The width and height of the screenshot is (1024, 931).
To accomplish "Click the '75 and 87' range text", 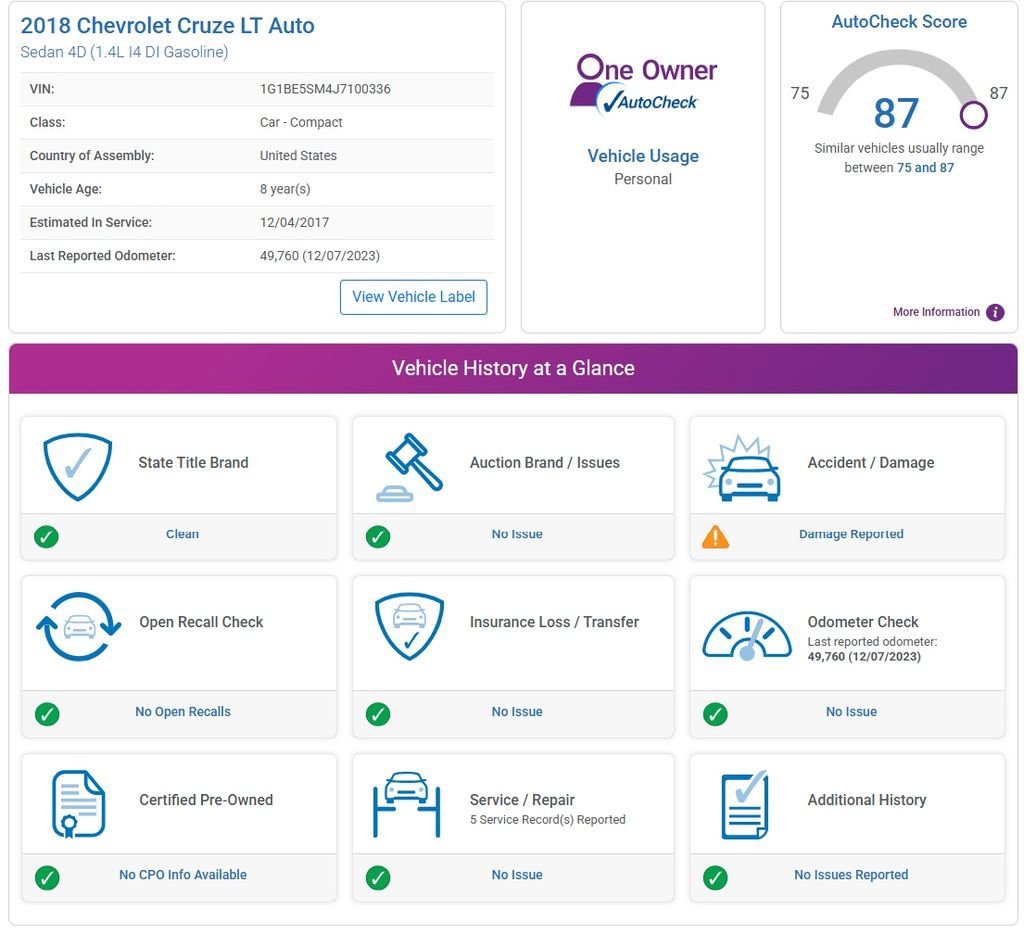I will click(925, 168).
